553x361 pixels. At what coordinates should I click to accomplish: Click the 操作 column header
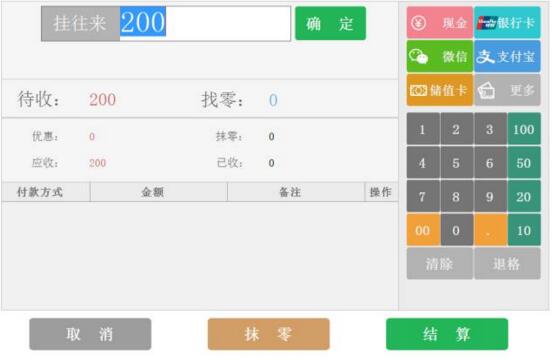point(381,192)
